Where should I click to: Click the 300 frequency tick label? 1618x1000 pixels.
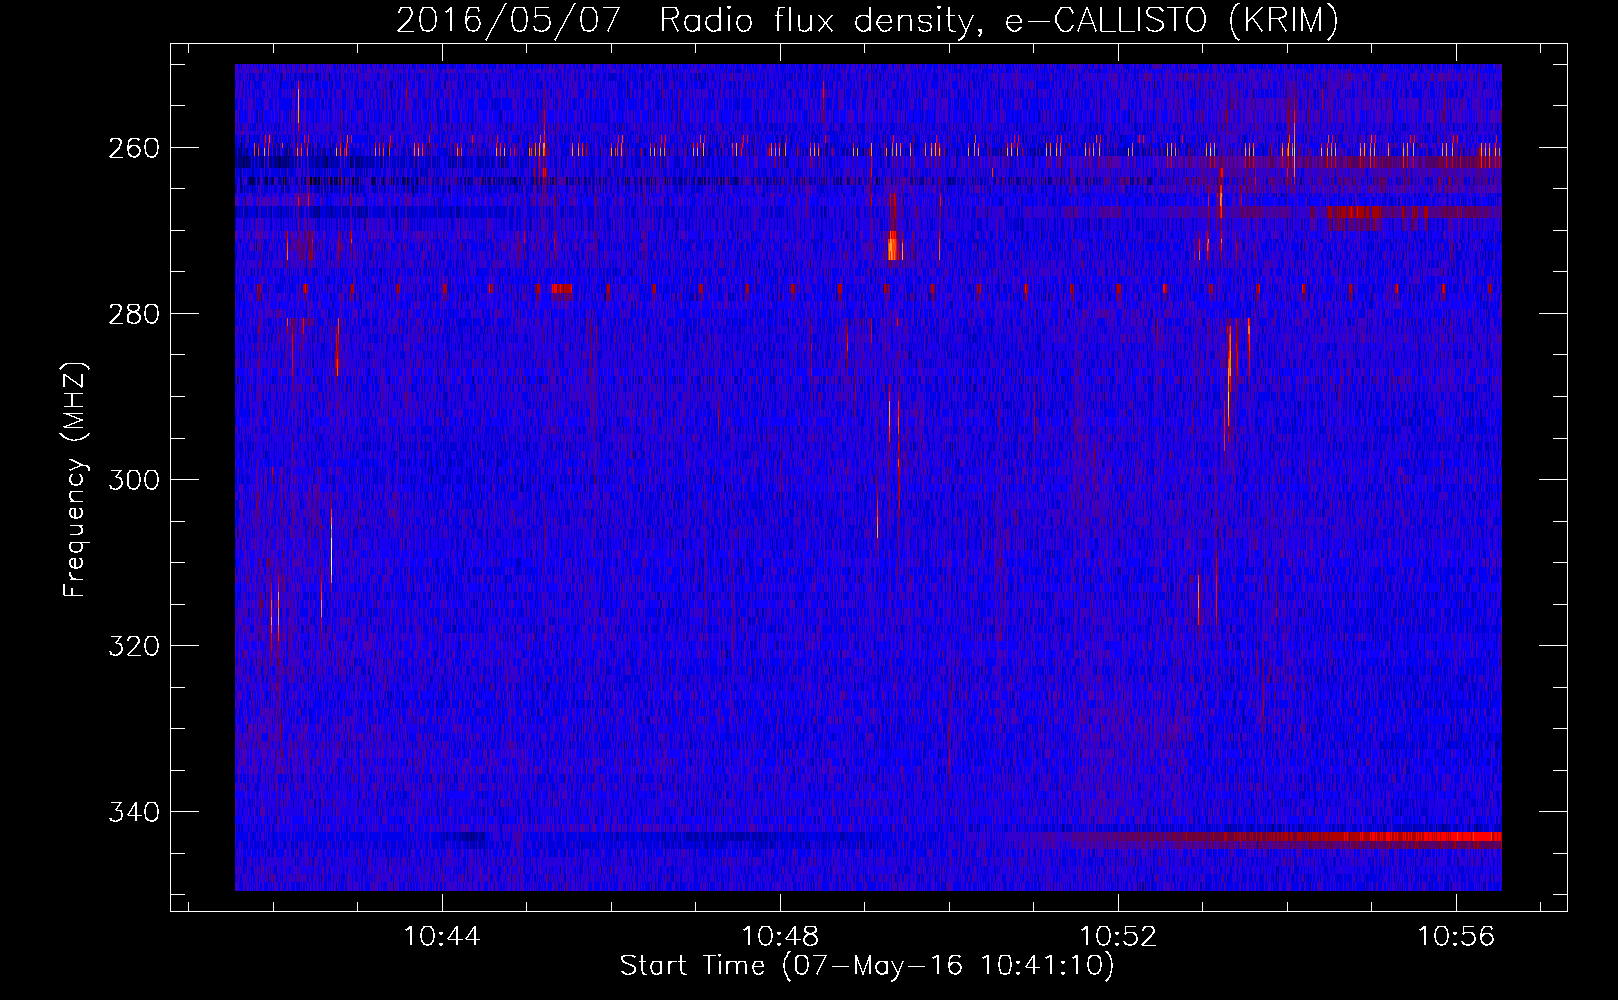pos(133,480)
